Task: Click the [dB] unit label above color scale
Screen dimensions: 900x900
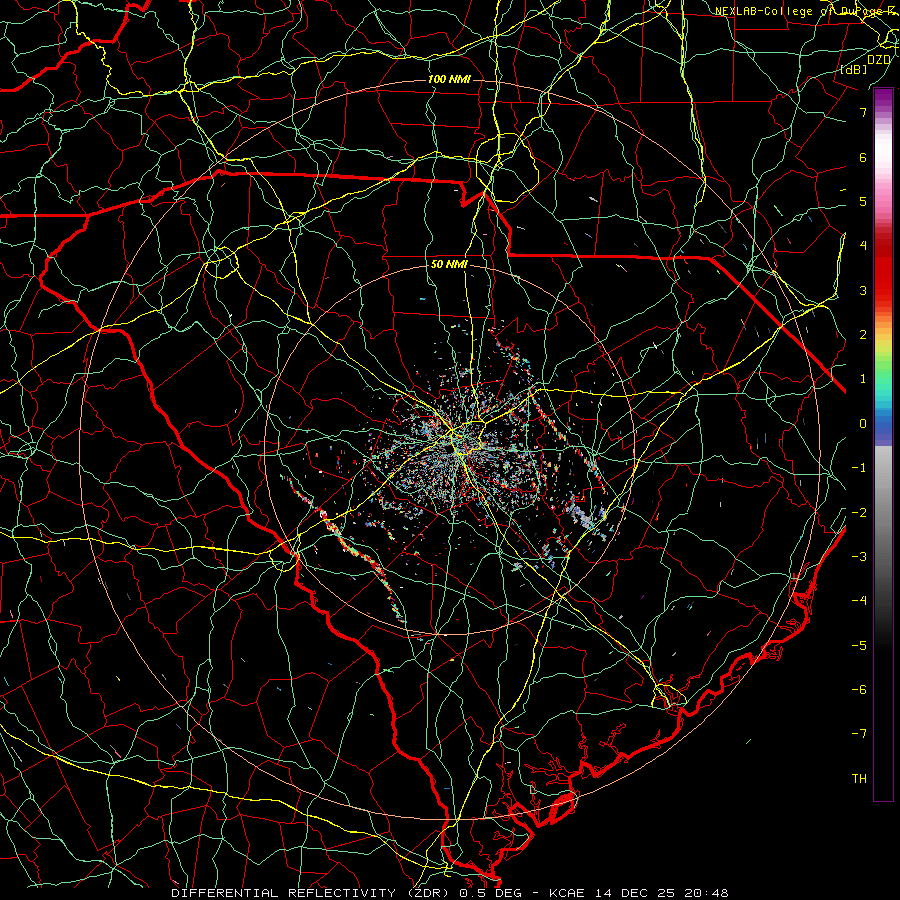Action: pyautogui.click(x=854, y=69)
